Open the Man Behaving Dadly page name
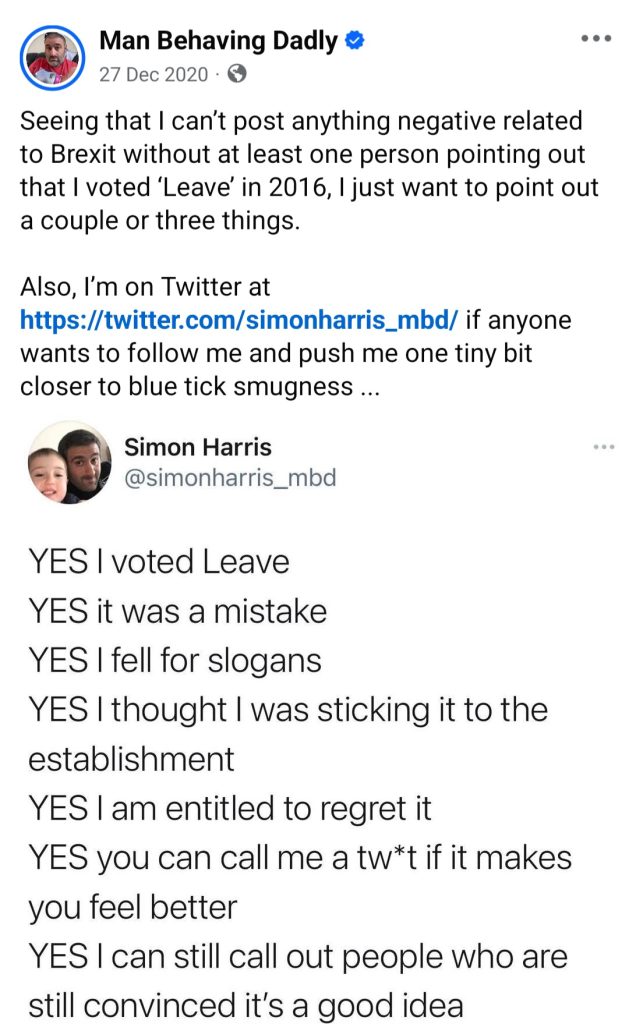Screen dimensions: 629x1024 point(218,41)
